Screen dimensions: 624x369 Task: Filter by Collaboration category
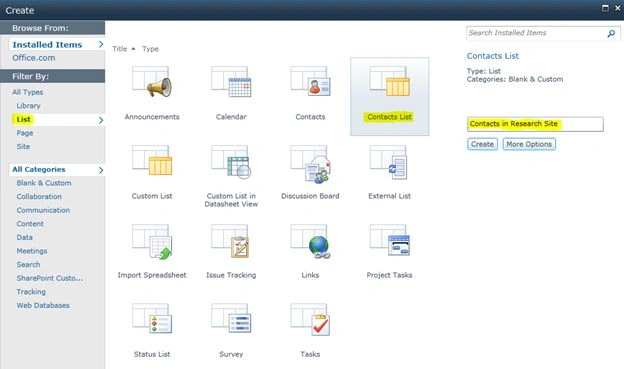tap(39, 196)
